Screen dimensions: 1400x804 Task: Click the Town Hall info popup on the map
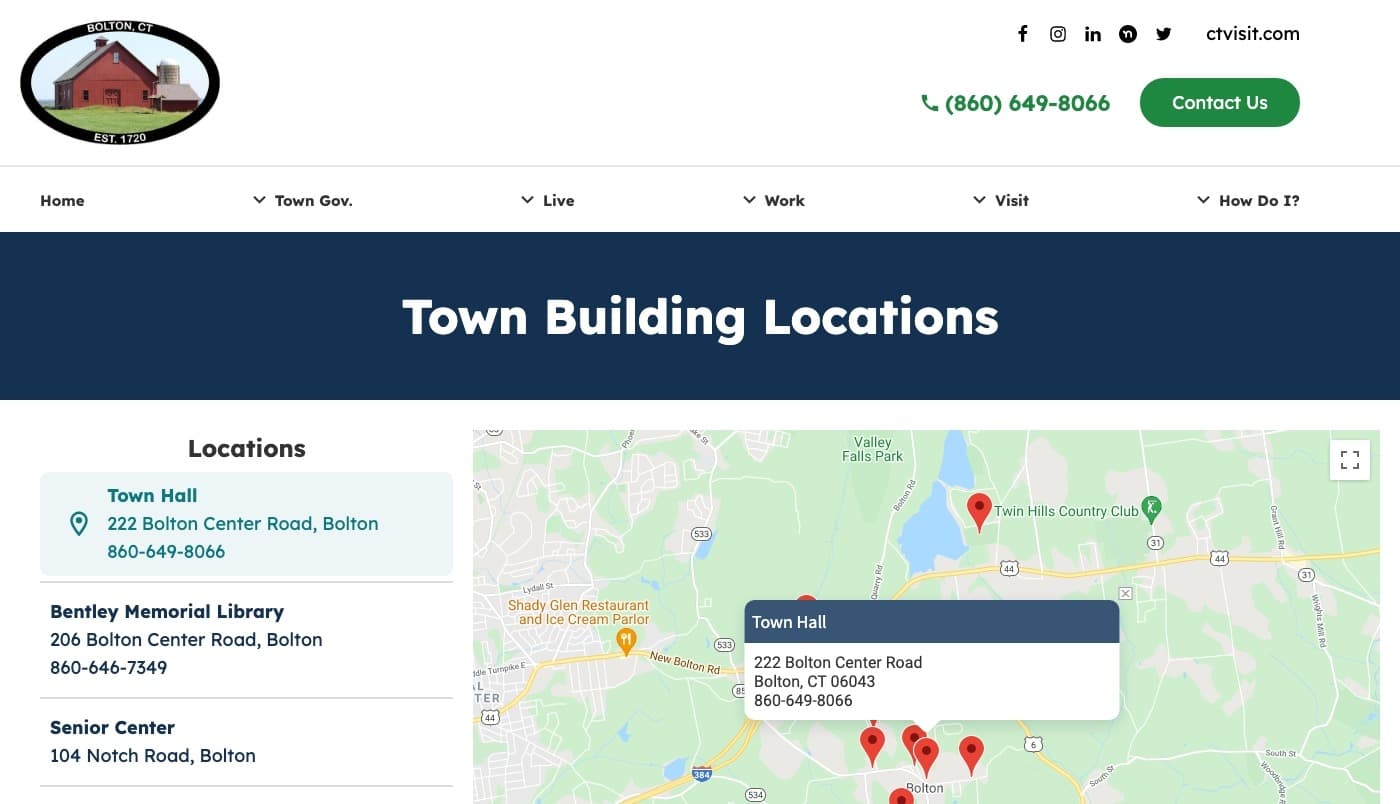pos(931,660)
